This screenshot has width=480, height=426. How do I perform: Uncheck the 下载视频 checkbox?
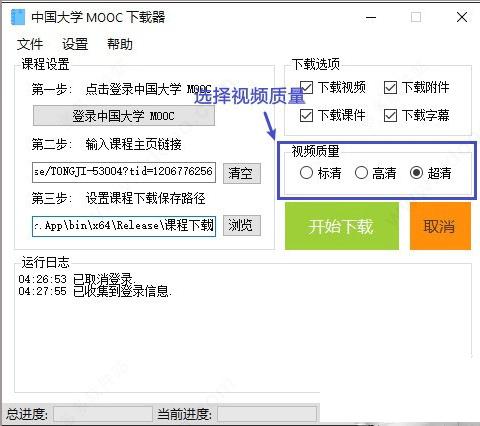pyautogui.click(x=306, y=88)
